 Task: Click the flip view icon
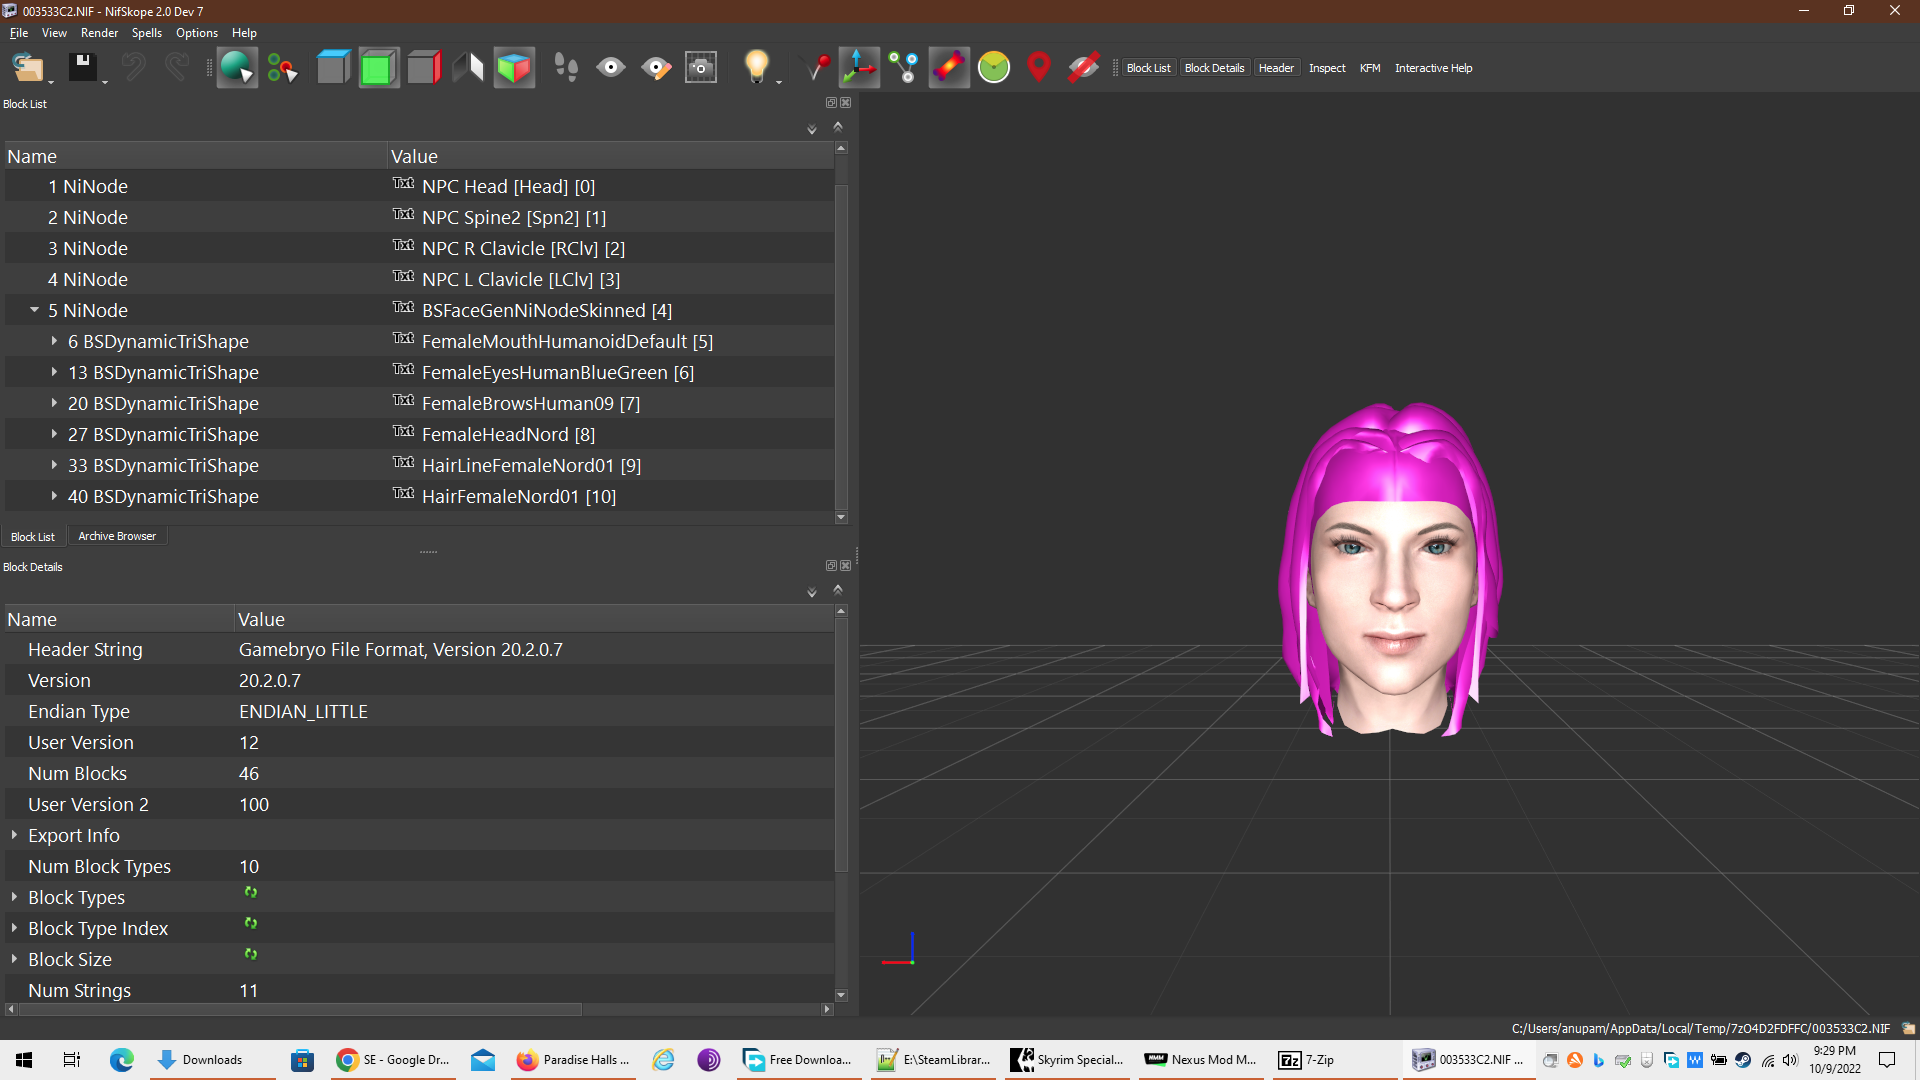pos(468,68)
